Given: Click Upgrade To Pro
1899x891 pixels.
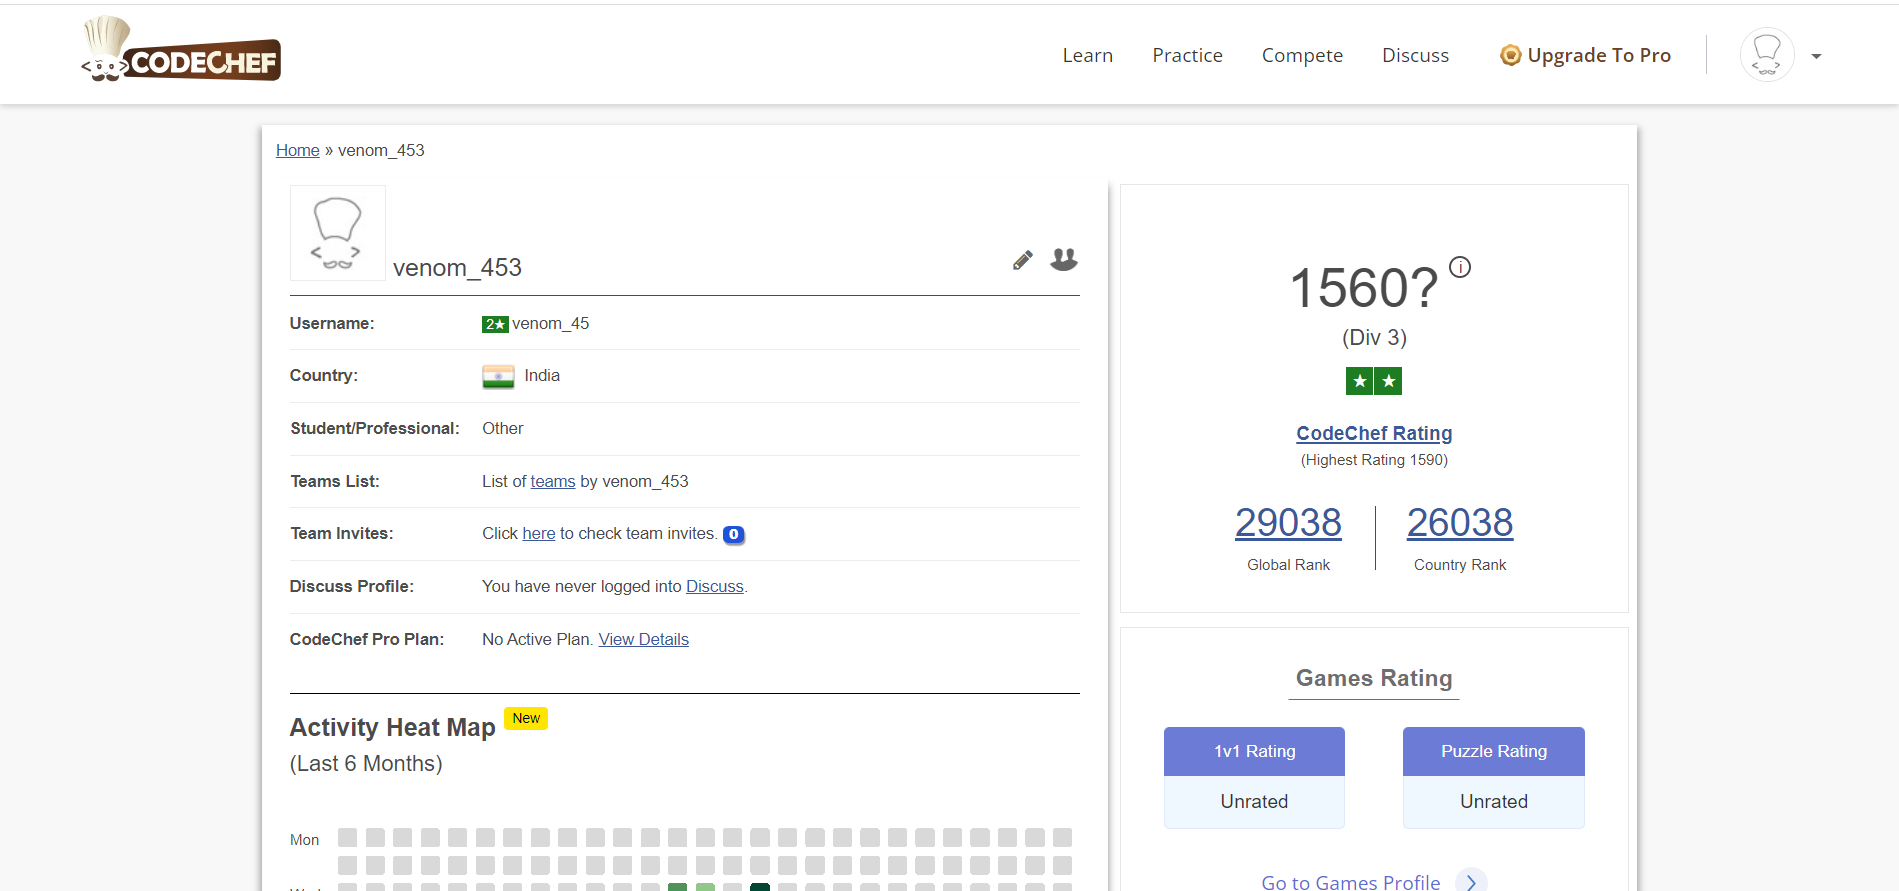Looking at the screenshot, I should (1586, 55).
